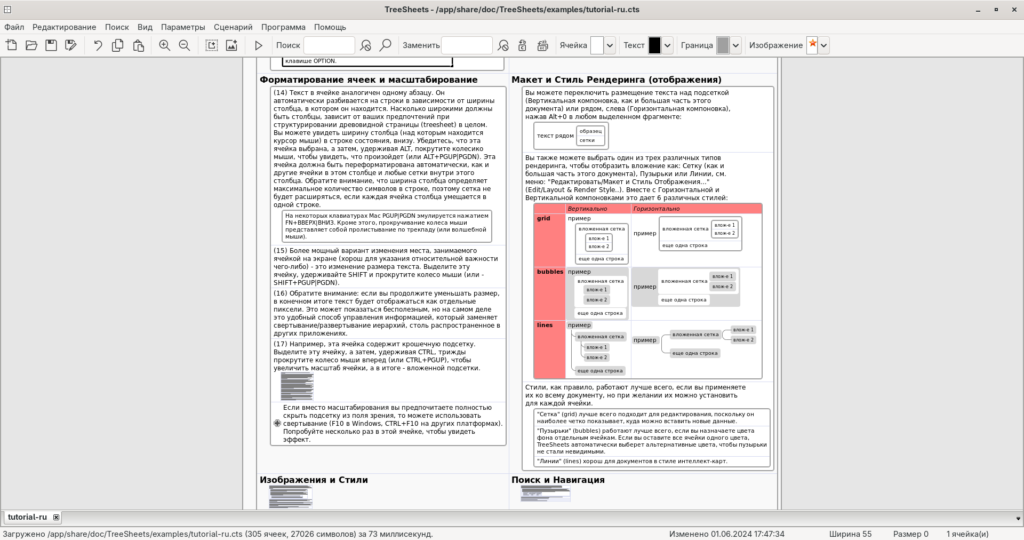Insert a new grid using the toolbar icon
The width and height of the screenshot is (1024, 540).
tap(212, 45)
